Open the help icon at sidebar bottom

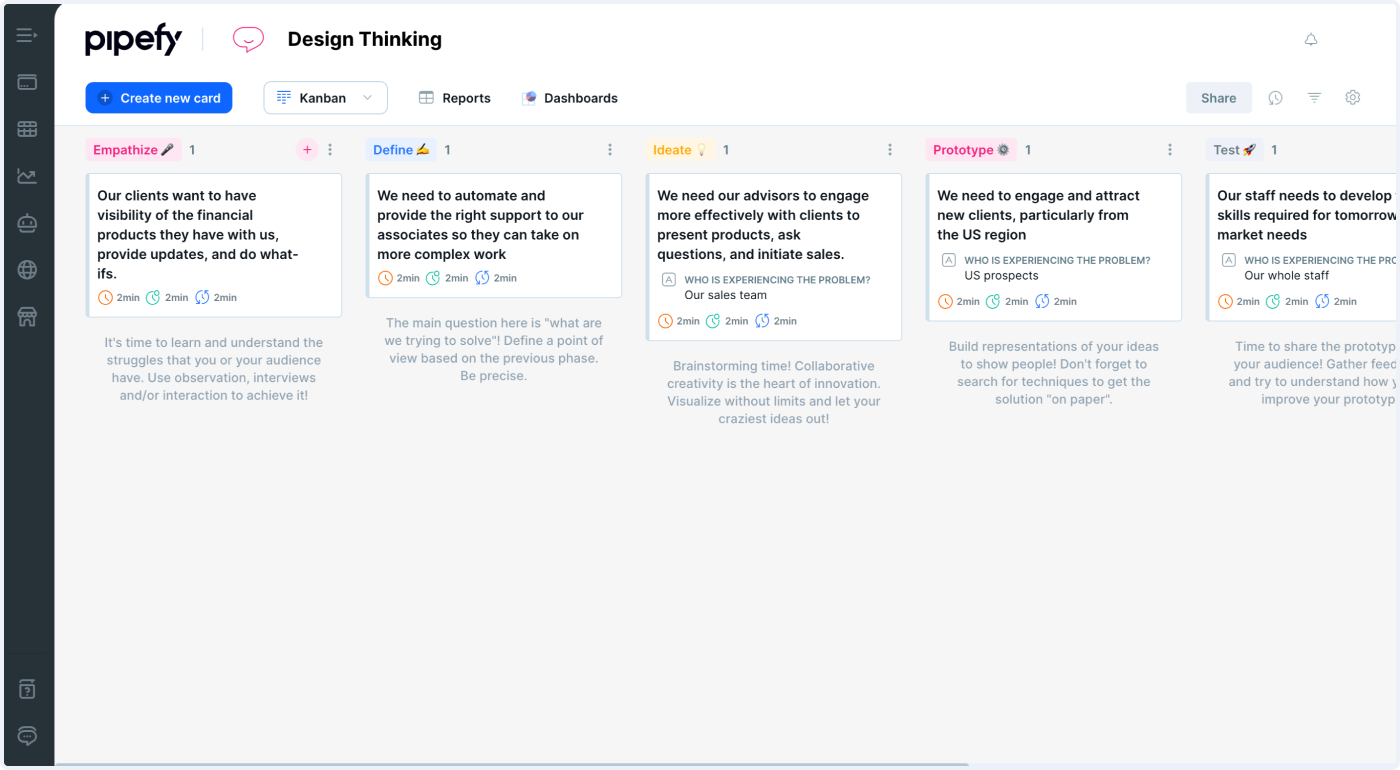tap(27, 688)
